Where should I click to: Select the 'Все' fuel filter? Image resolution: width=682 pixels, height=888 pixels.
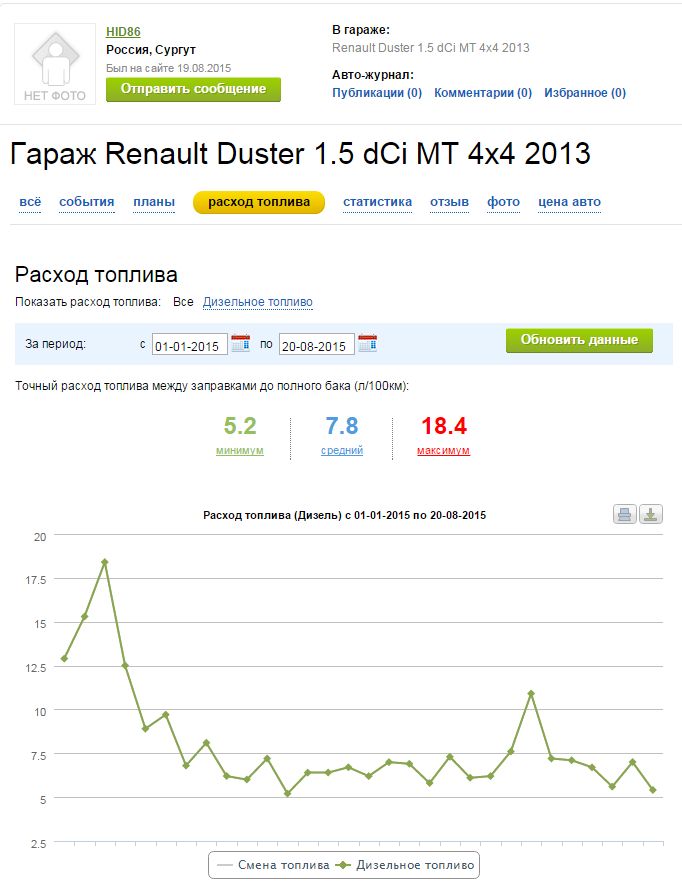(x=183, y=302)
